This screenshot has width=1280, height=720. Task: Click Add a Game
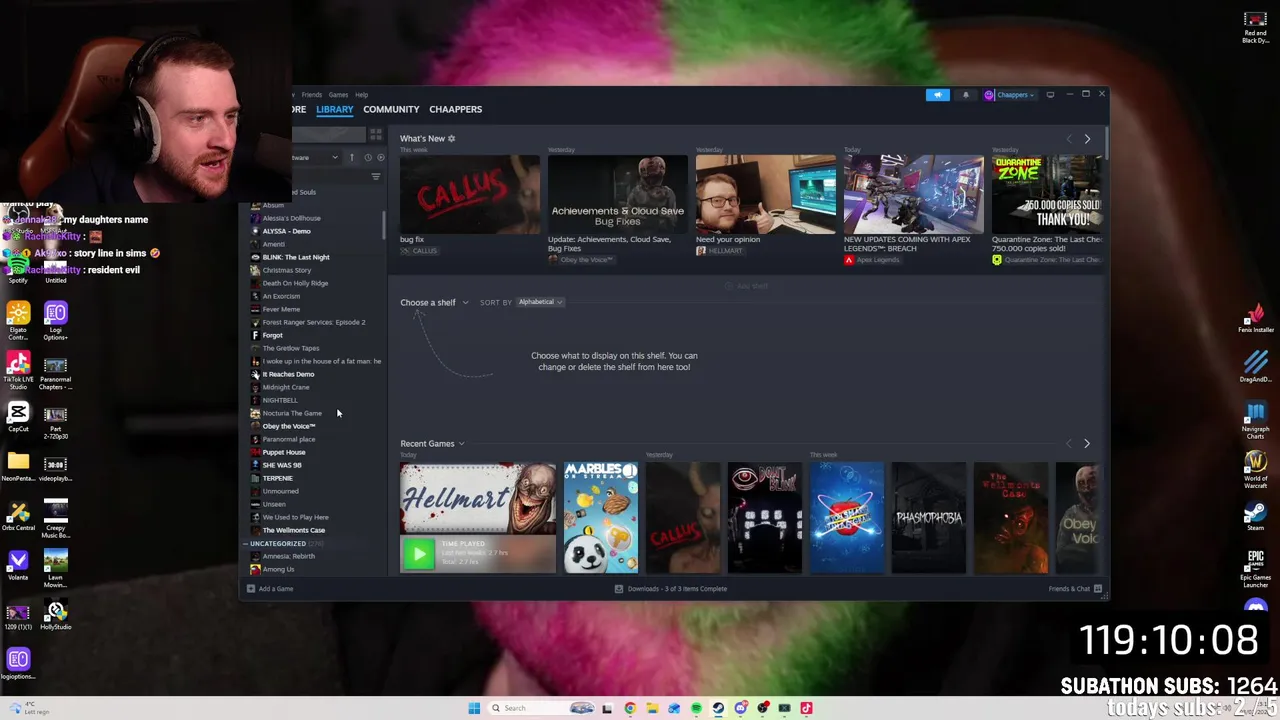point(270,589)
